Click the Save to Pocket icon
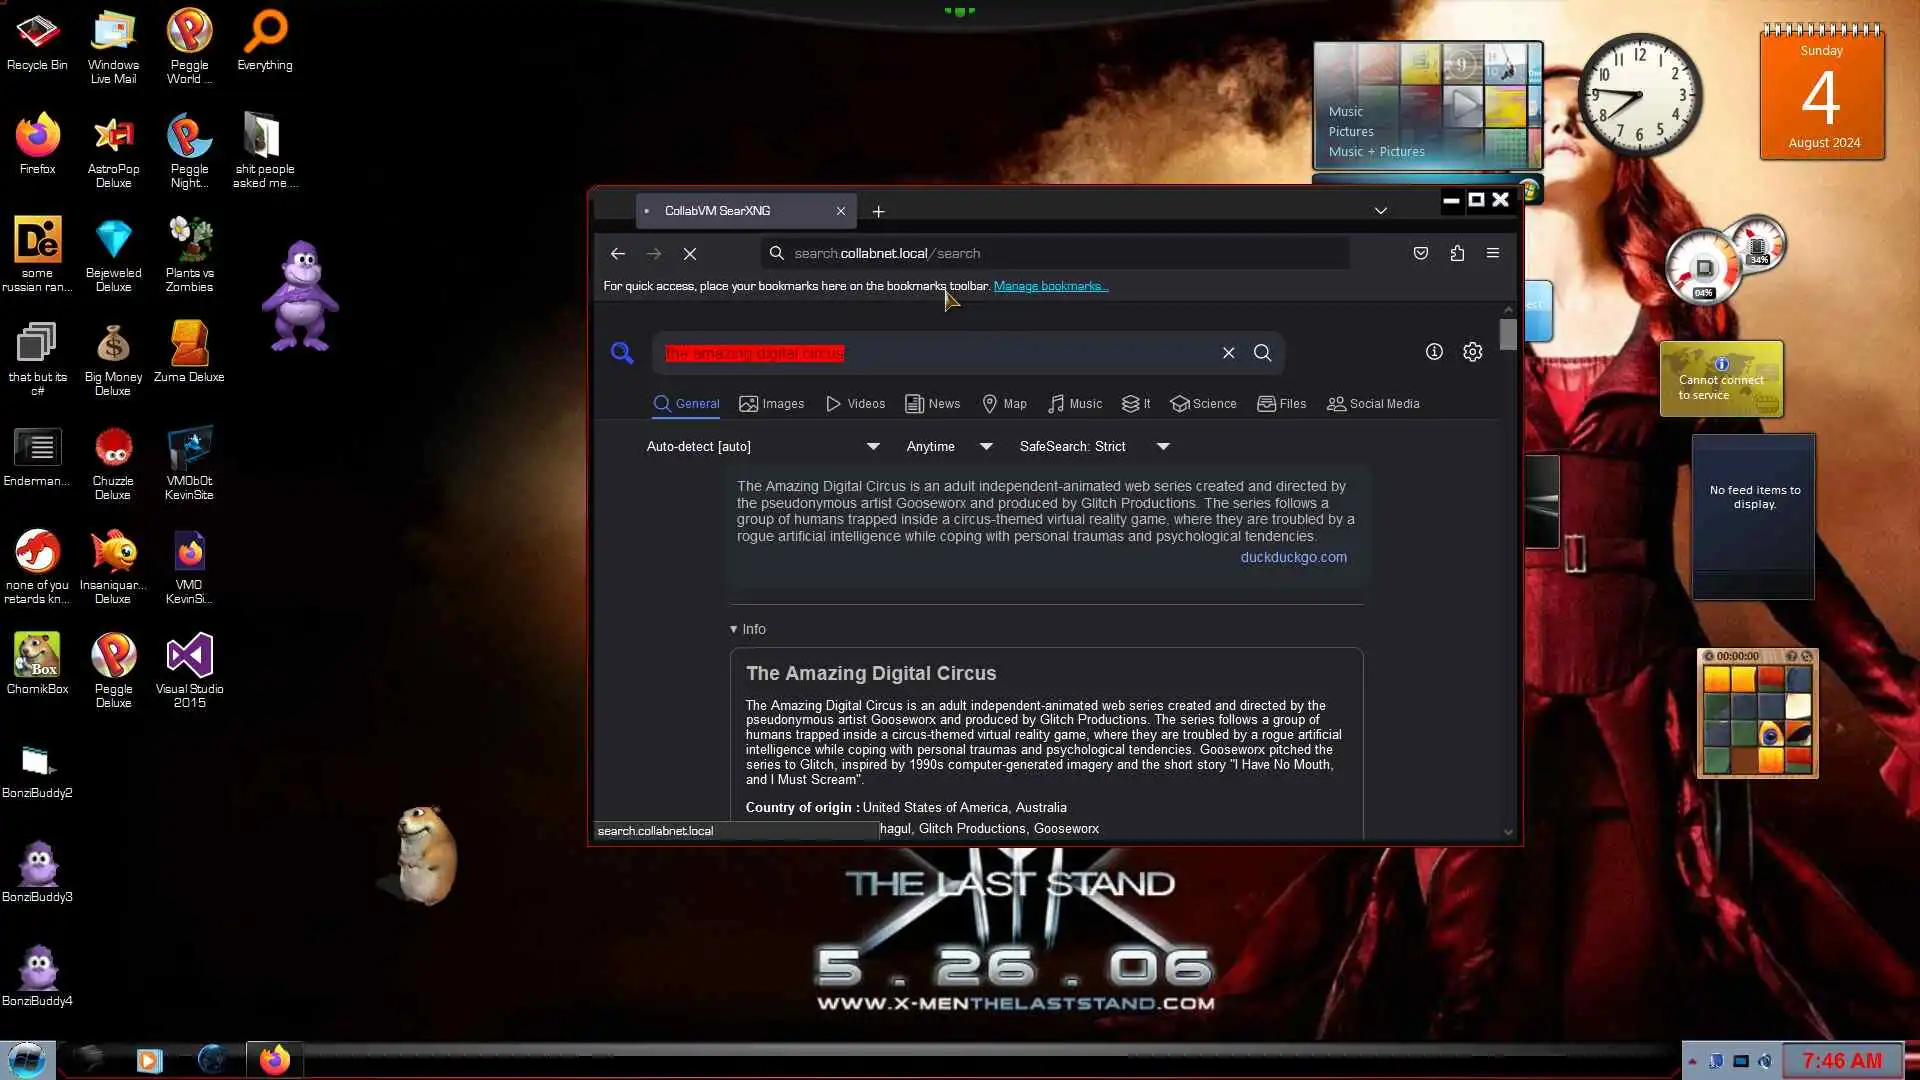Screen dimensions: 1920x1080 (x=1420, y=253)
